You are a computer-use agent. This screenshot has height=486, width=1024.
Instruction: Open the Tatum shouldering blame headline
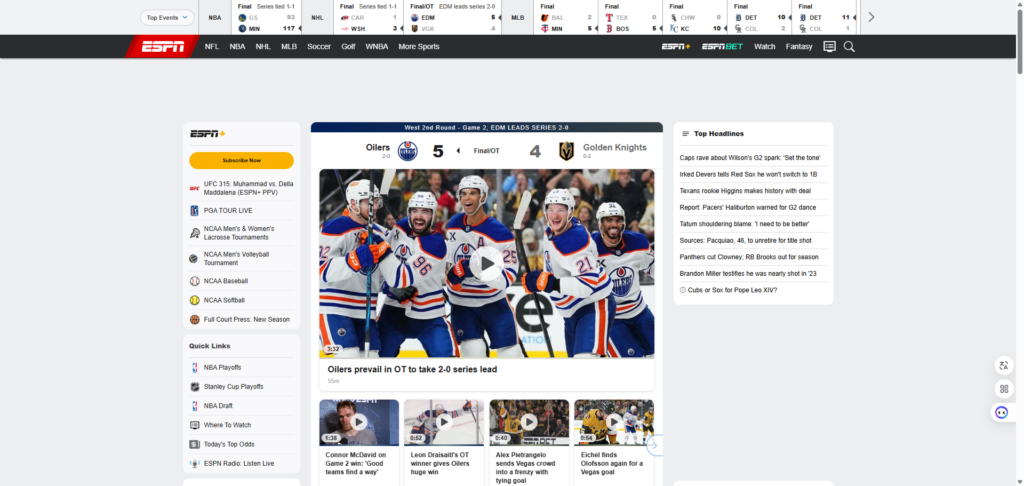pyautogui.click(x=744, y=224)
